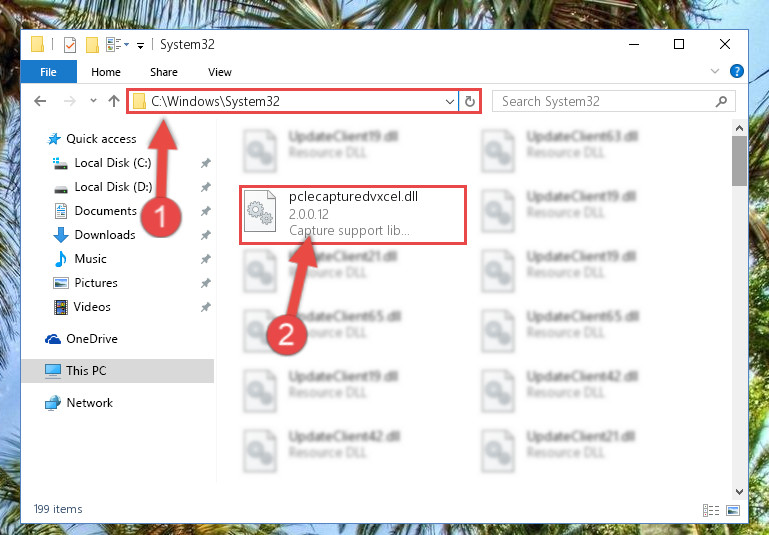Click pin icon beside Downloads

205,235
